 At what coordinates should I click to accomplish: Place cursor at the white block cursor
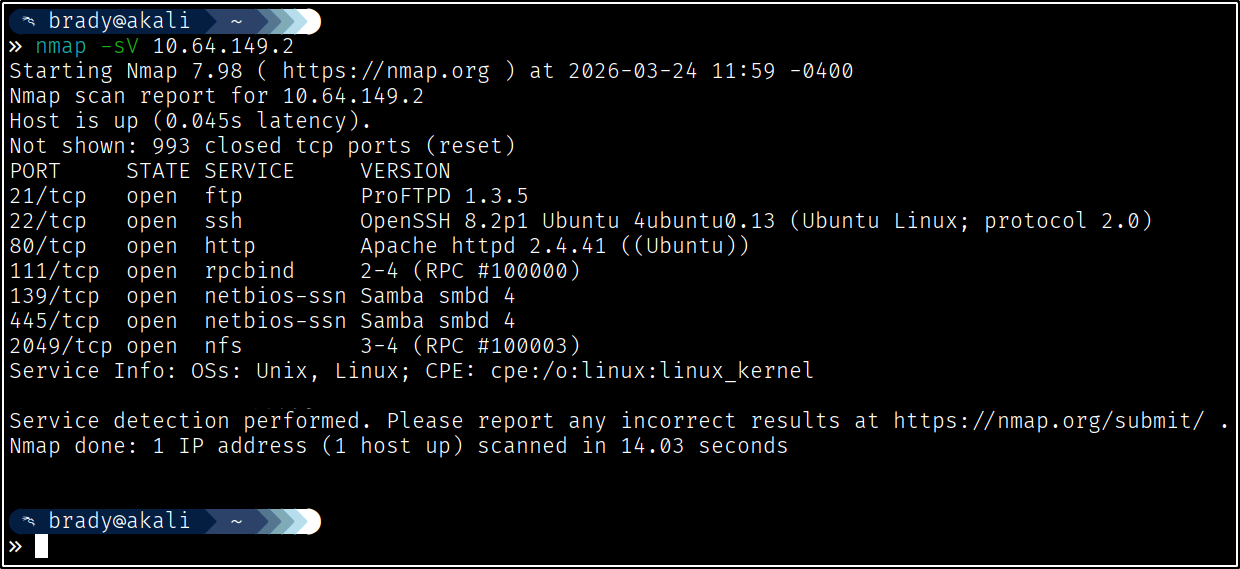[41, 546]
